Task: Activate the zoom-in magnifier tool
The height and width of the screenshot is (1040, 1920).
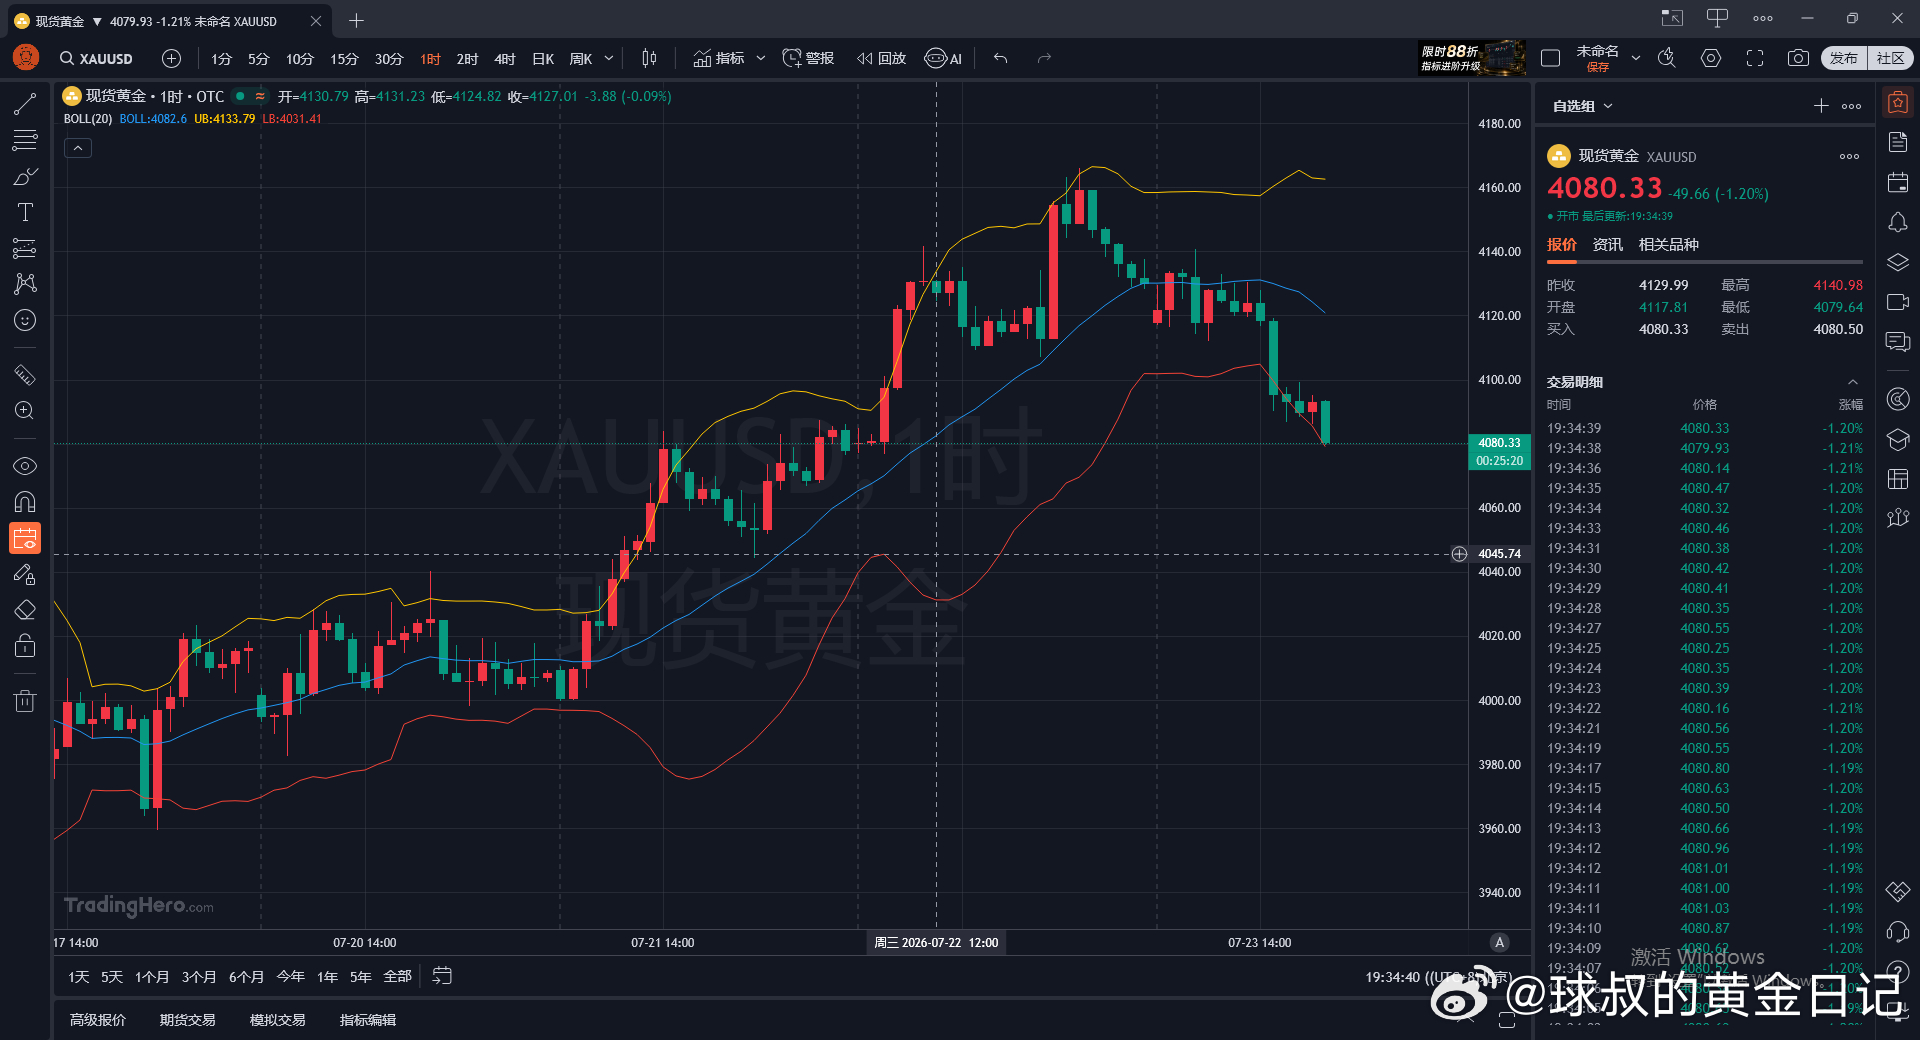Action: click(x=25, y=411)
